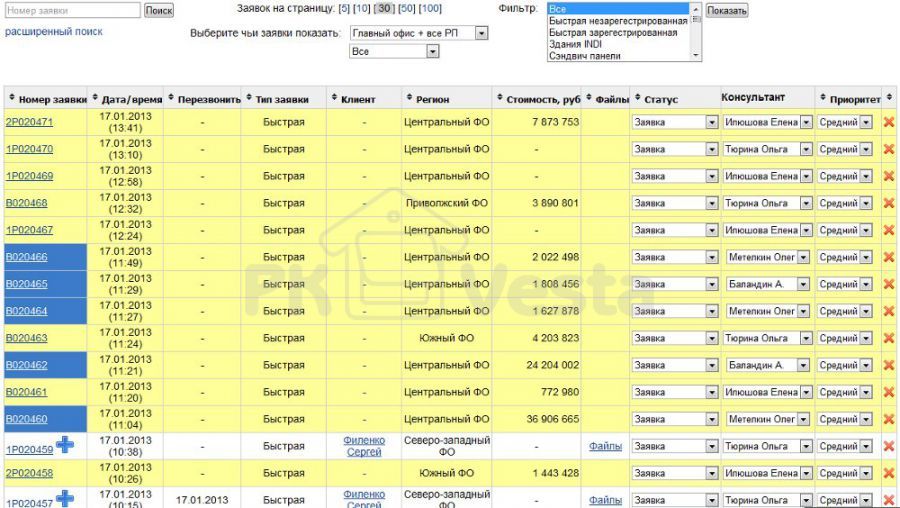The width and height of the screenshot is (900, 508).
Task: Show 100 requests per page
Action: click(431, 9)
